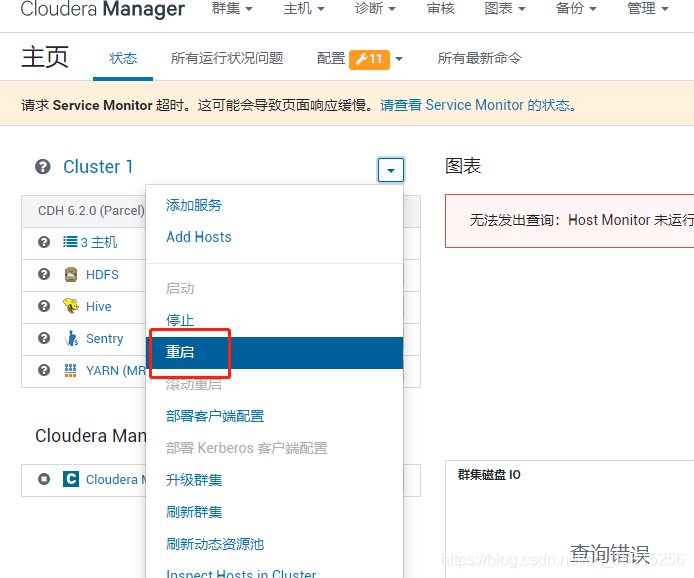Open the Sentry service link

(x=104, y=339)
